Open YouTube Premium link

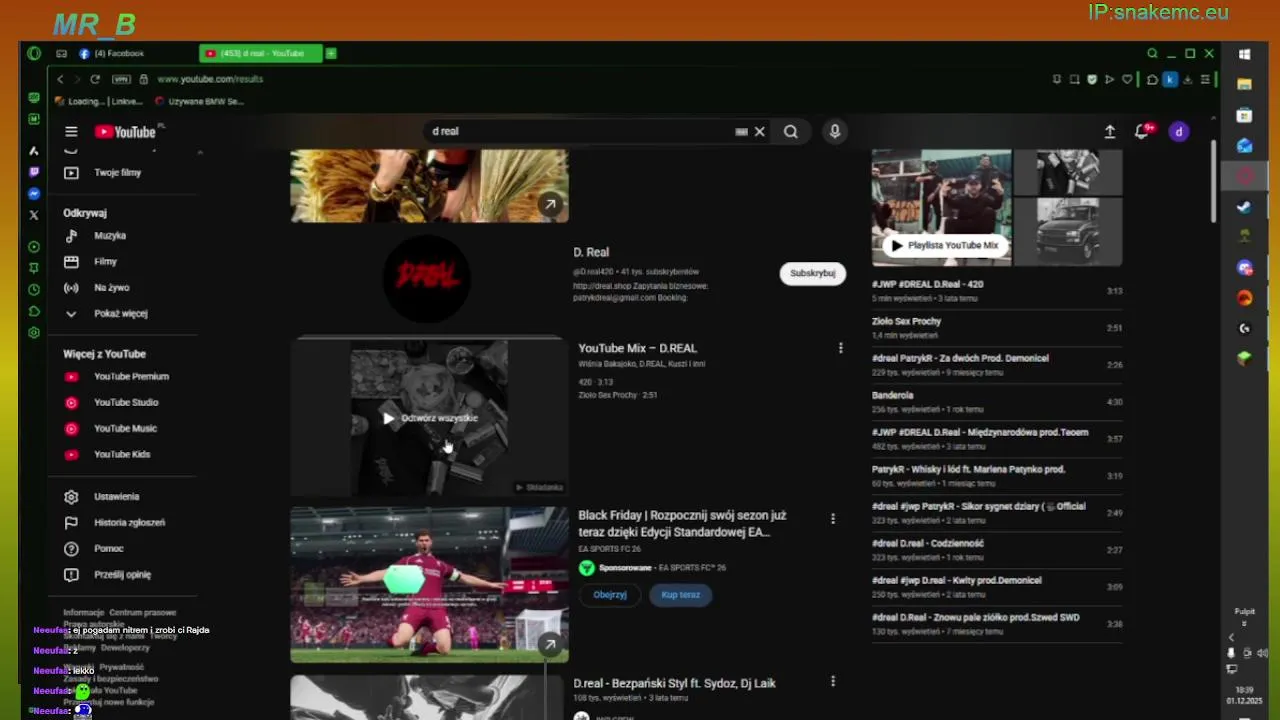[x=130, y=376]
